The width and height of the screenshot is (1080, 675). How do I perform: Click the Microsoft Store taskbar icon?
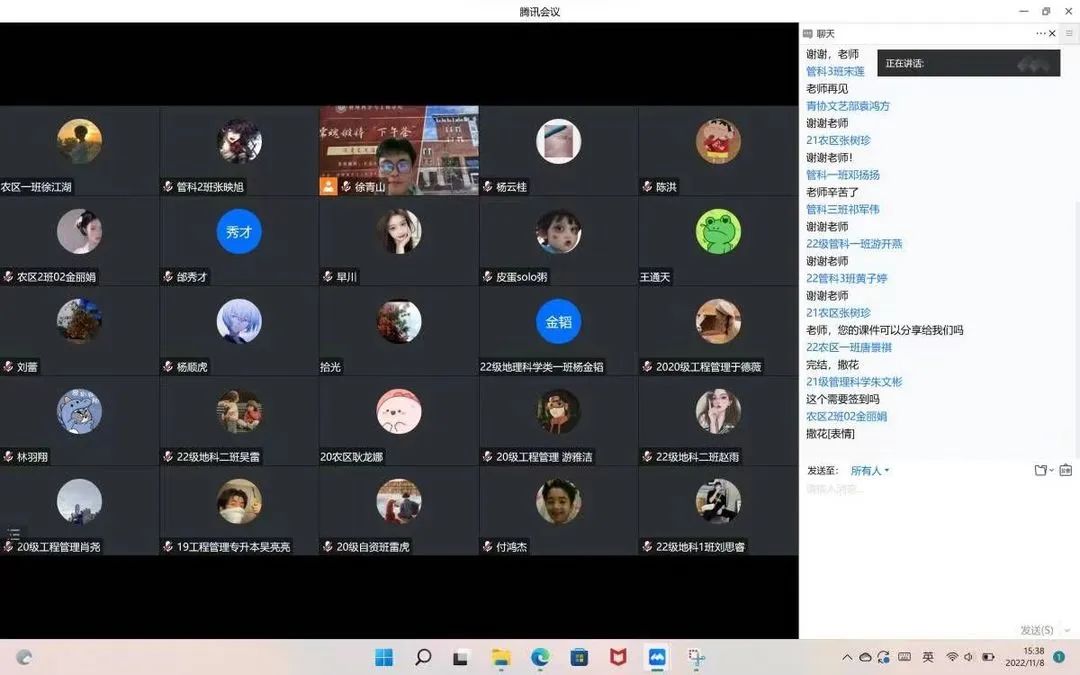click(579, 657)
